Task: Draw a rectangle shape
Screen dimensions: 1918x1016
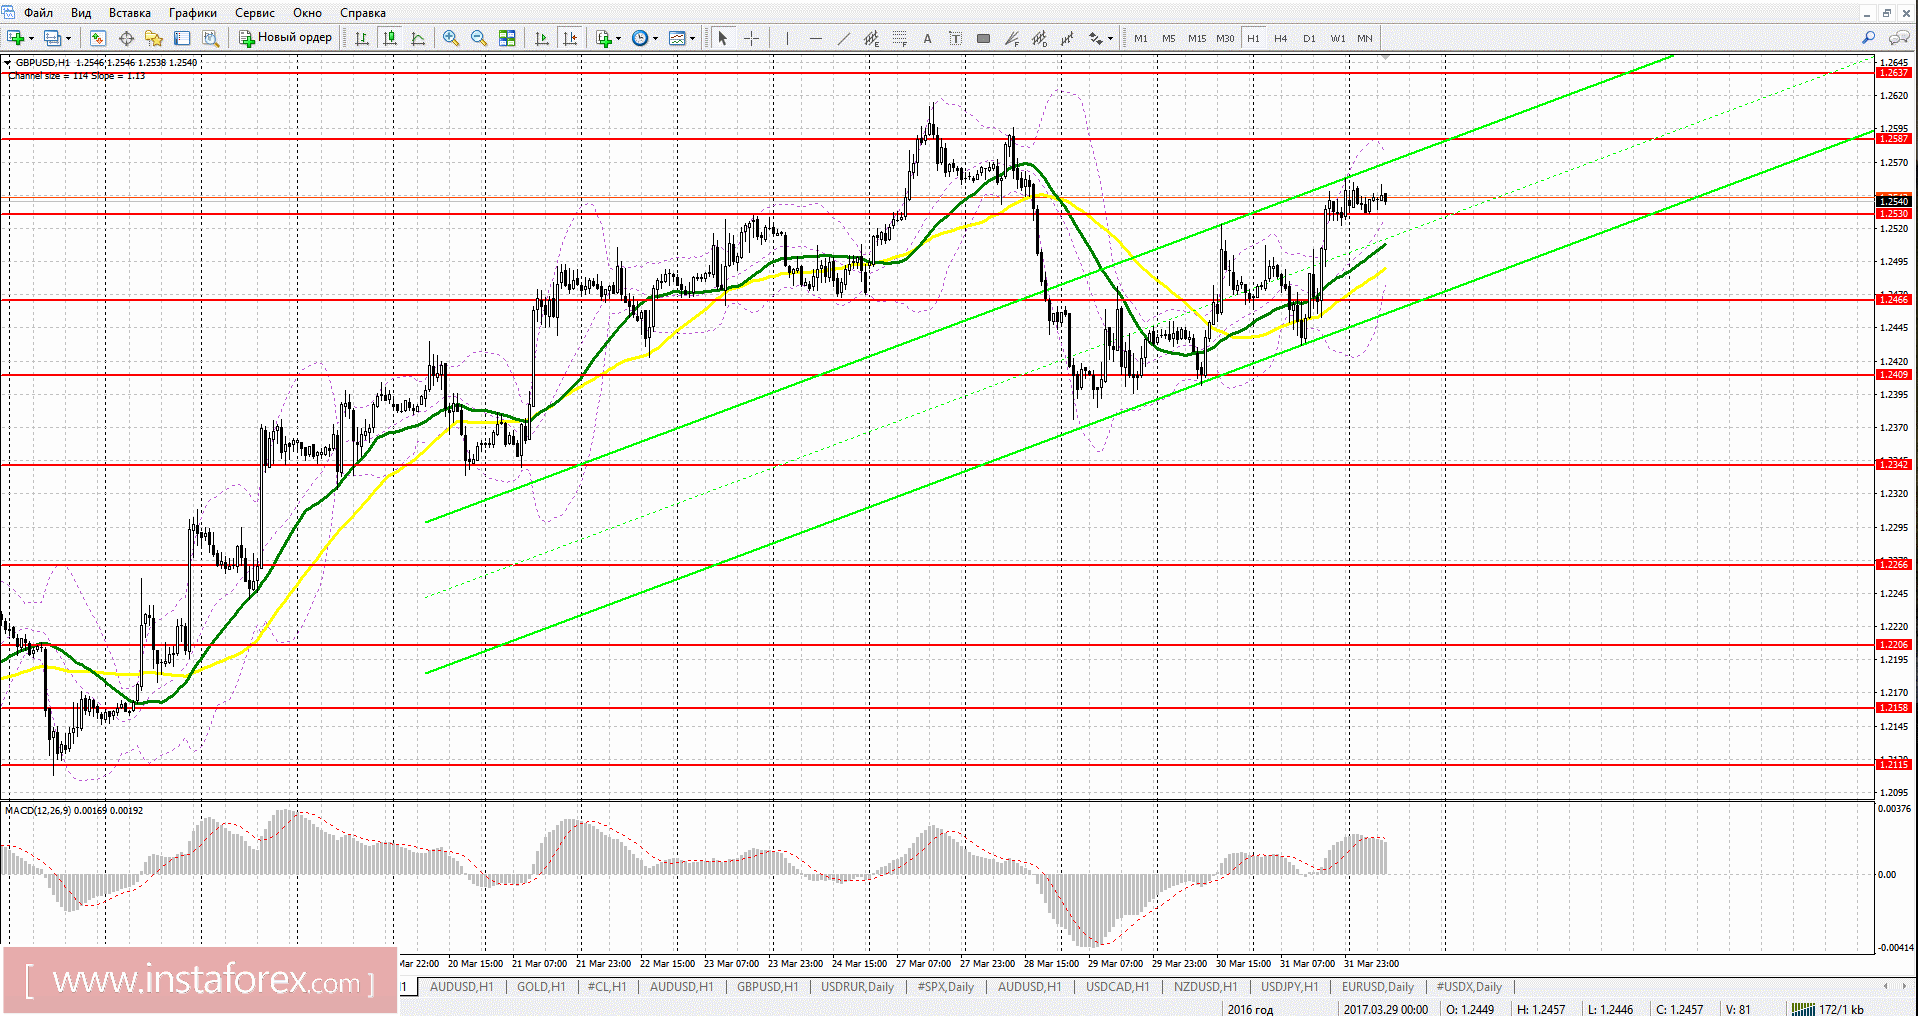Action: [983, 38]
